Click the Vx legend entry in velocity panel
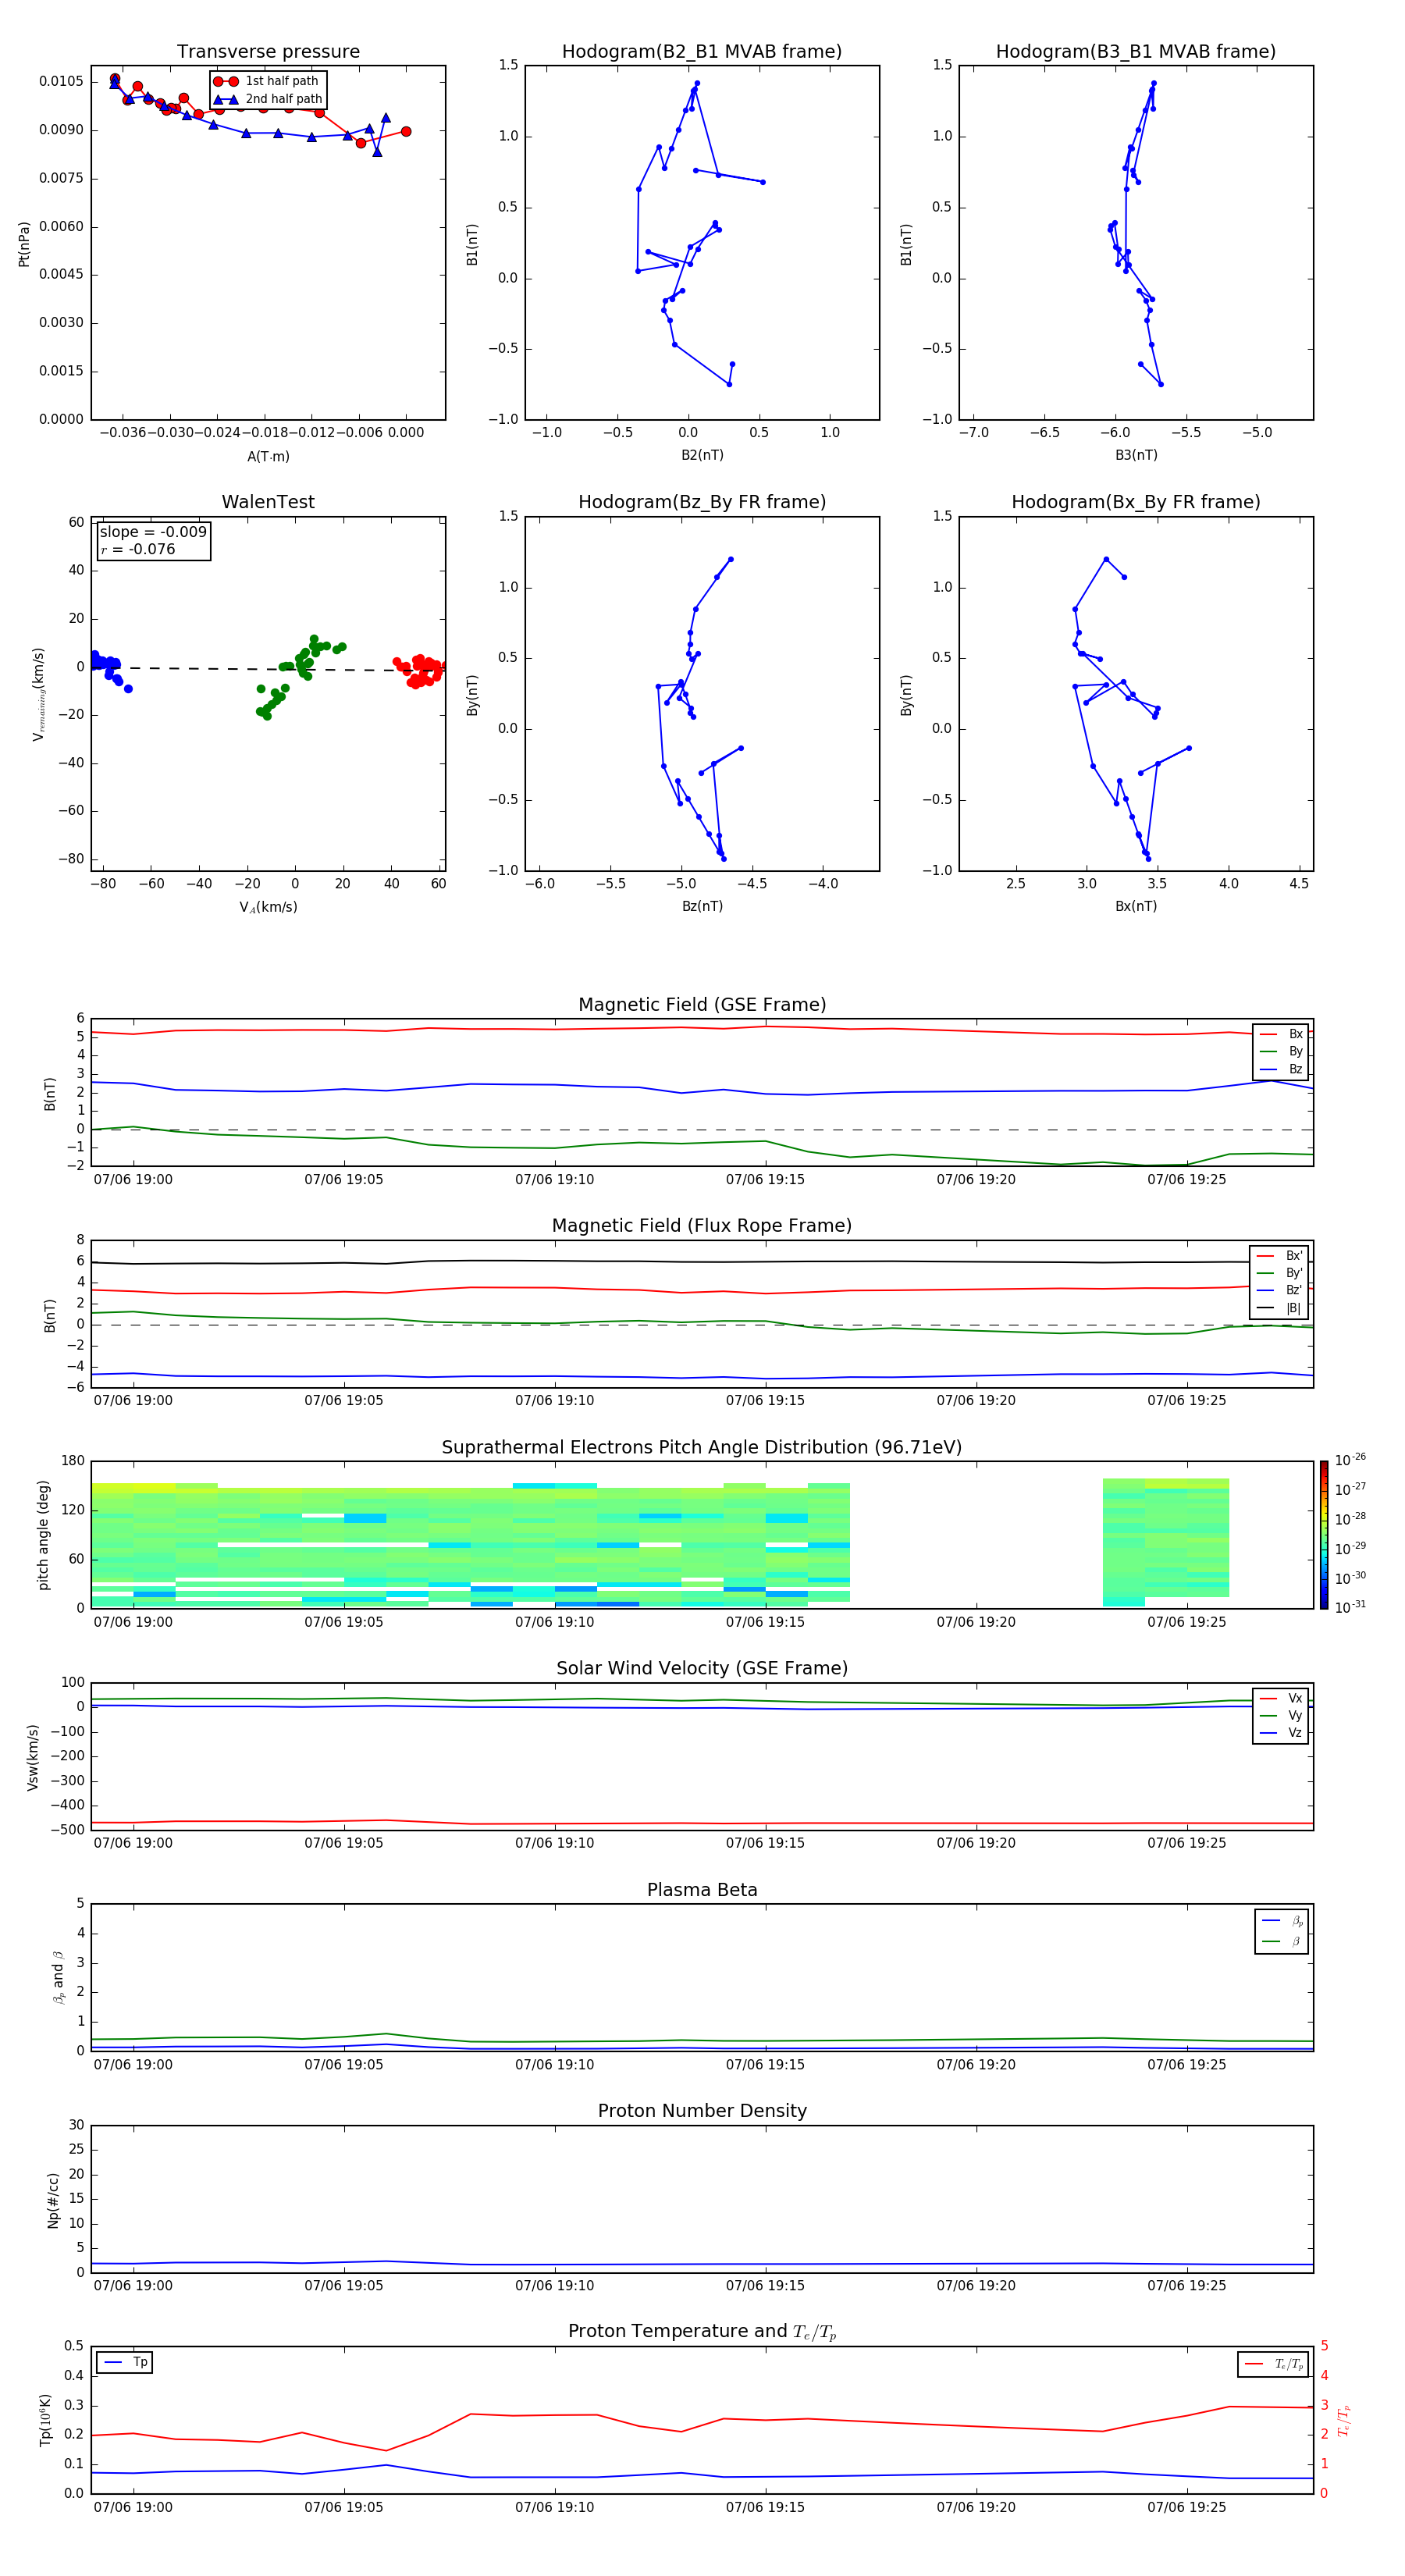Screen dimensions: 1405x2576 (1281, 1698)
